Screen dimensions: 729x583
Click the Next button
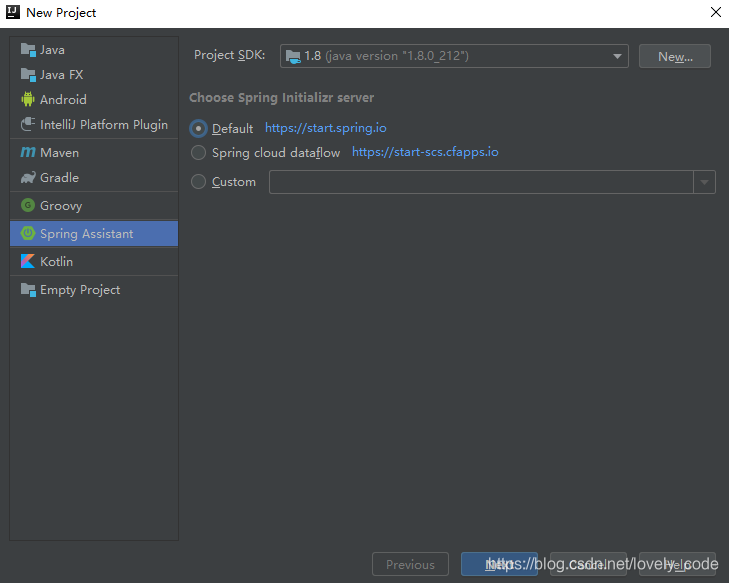click(x=499, y=564)
